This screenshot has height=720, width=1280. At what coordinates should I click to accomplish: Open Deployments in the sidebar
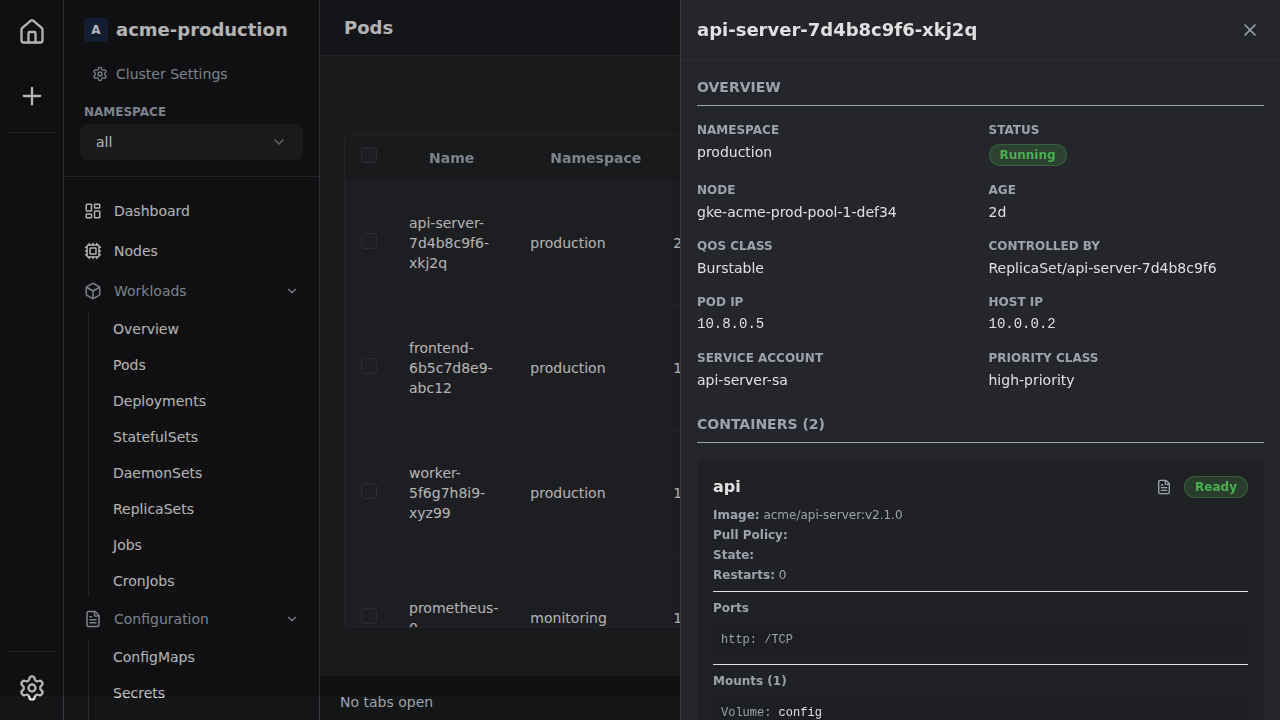[159, 401]
